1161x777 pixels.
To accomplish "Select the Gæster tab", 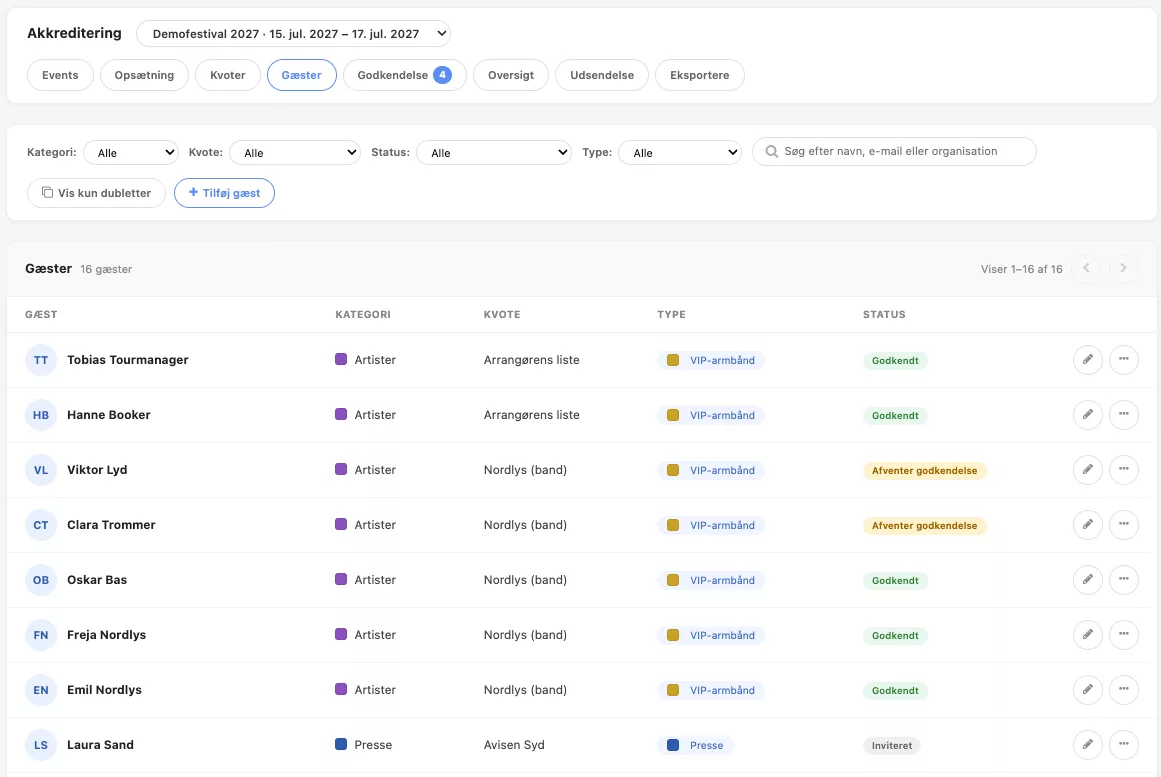I will [x=301, y=75].
